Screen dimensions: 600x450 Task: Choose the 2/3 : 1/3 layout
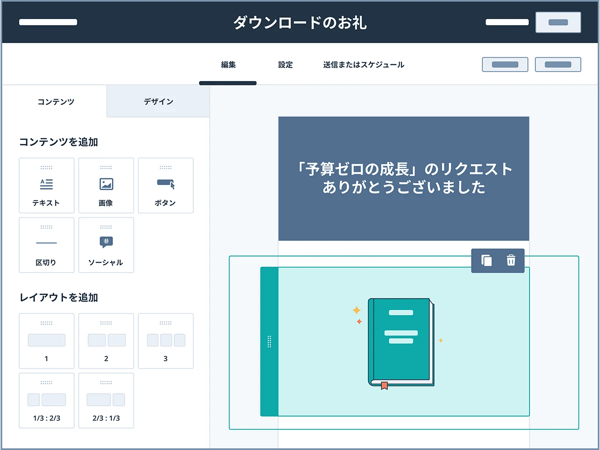click(x=106, y=401)
